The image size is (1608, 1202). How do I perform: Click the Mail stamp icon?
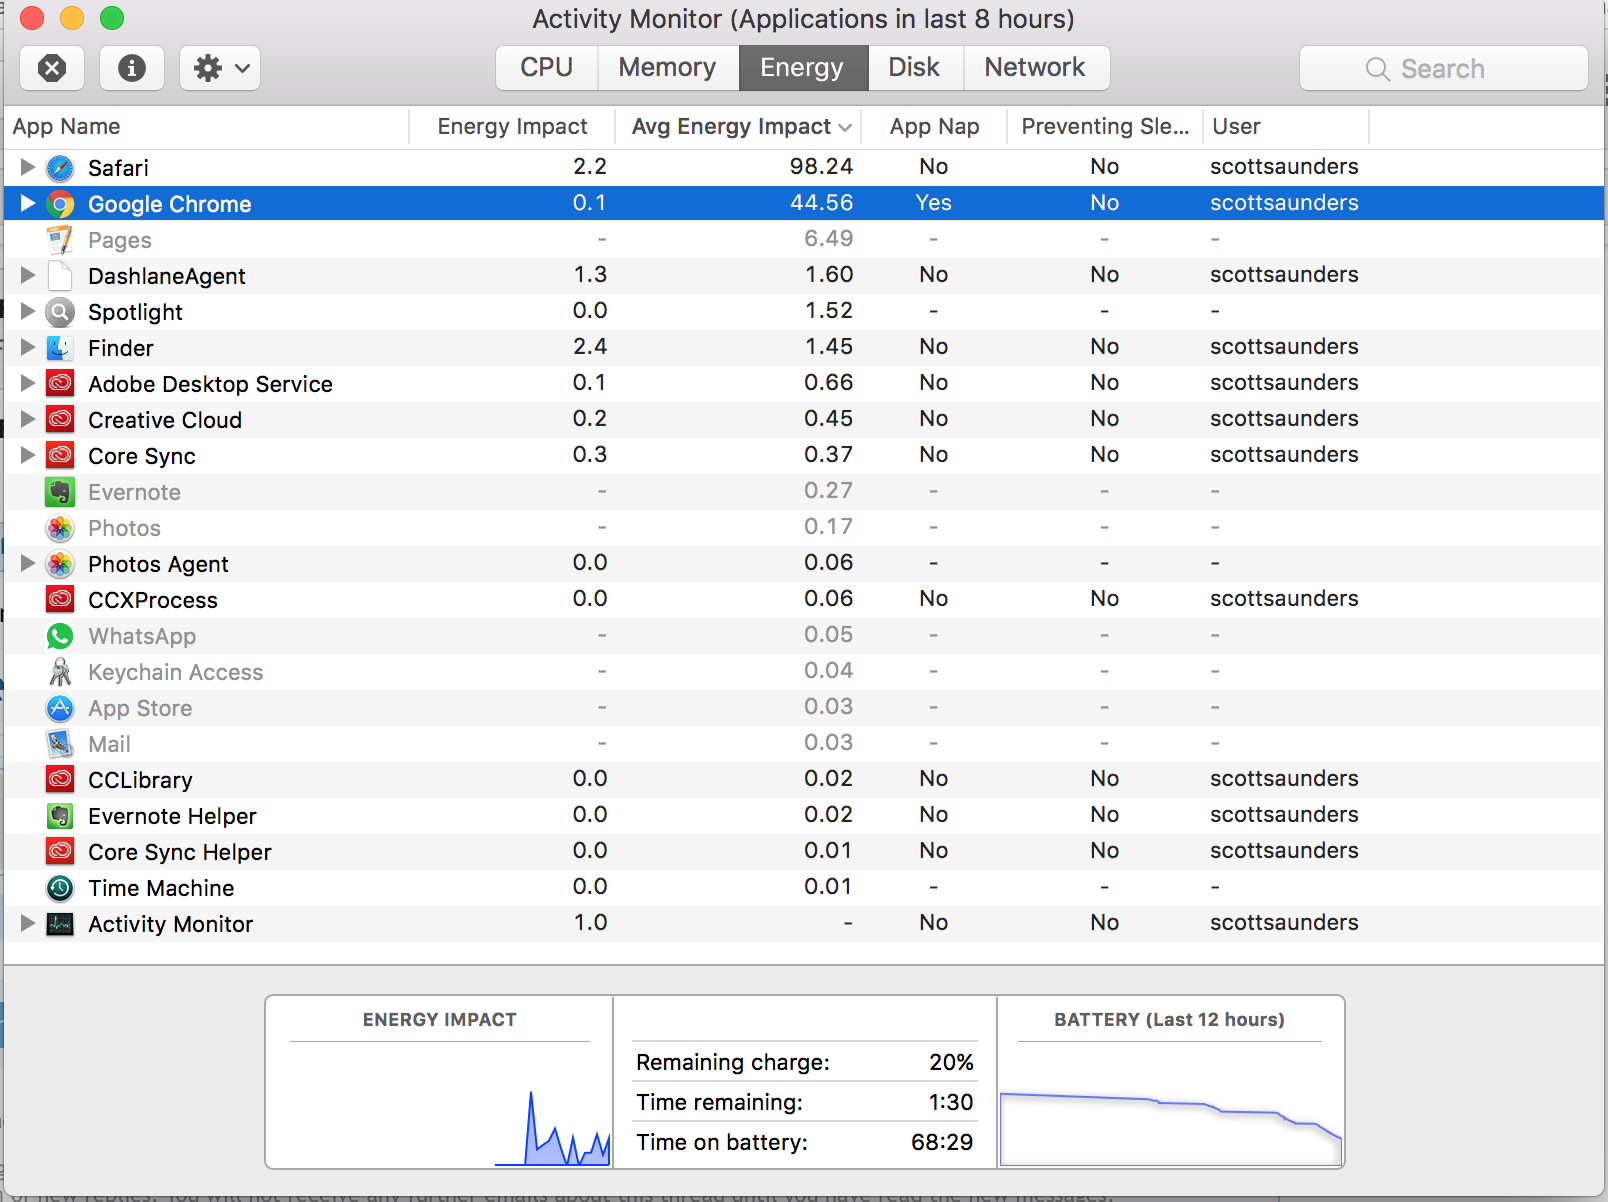pos(60,744)
